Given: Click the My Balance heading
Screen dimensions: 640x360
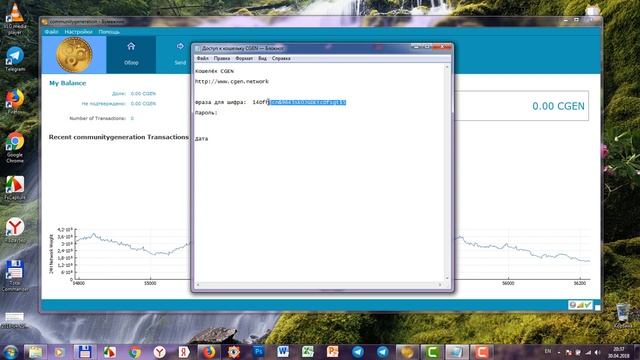Looking at the screenshot, I should (68, 83).
